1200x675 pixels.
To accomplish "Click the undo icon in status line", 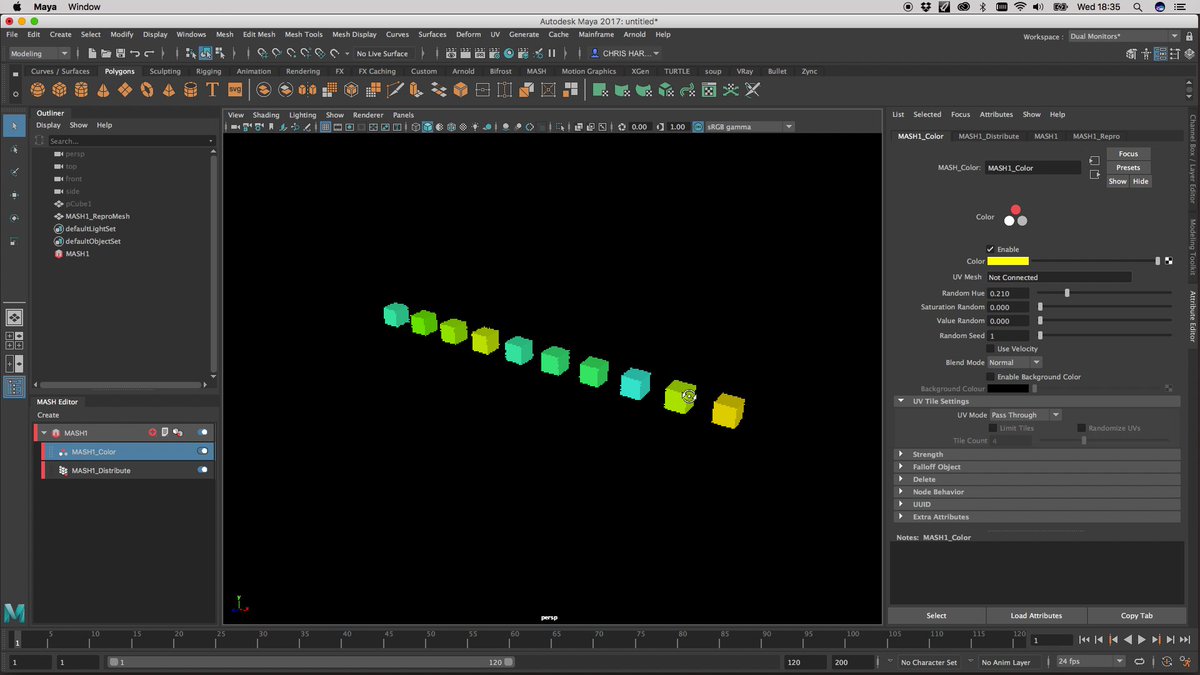I will pyautogui.click(x=135, y=53).
